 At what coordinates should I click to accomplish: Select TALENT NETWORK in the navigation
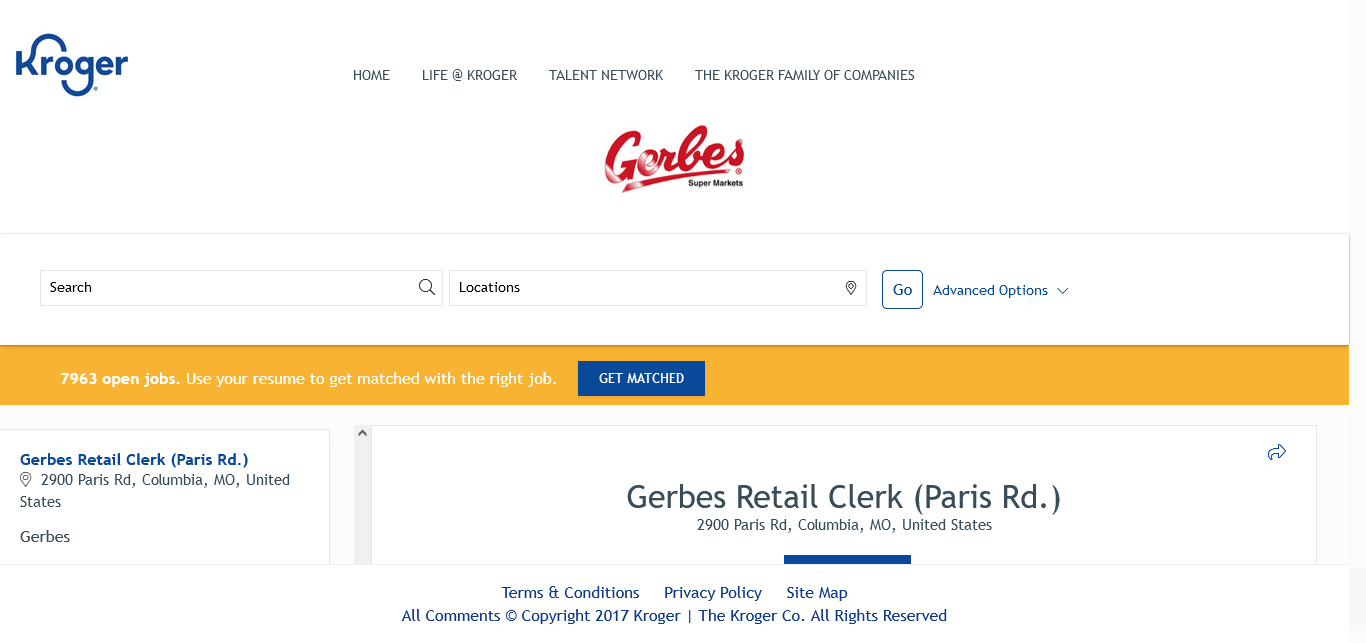point(606,75)
